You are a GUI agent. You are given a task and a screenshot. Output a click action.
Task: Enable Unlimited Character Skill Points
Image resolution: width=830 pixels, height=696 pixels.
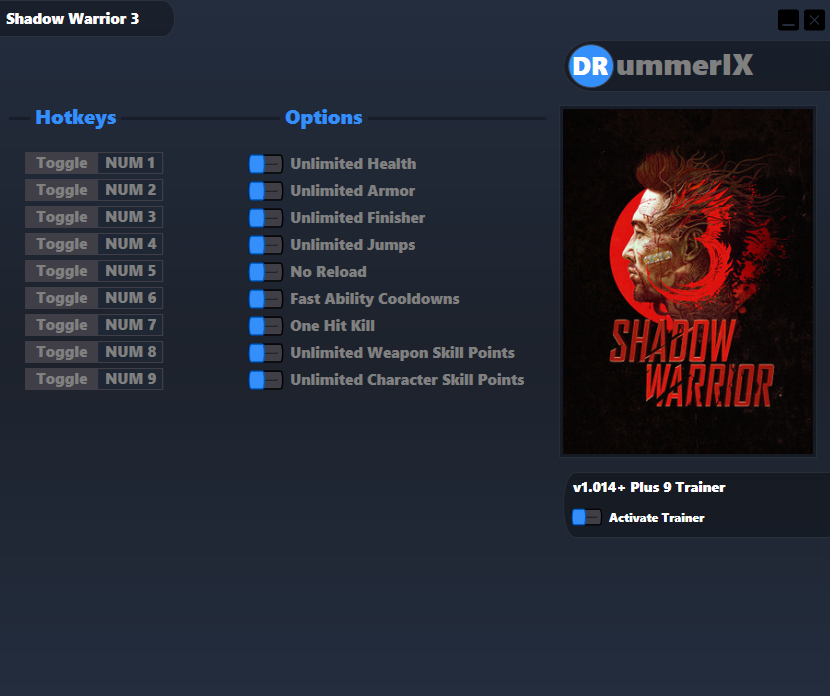(x=266, y=380)
